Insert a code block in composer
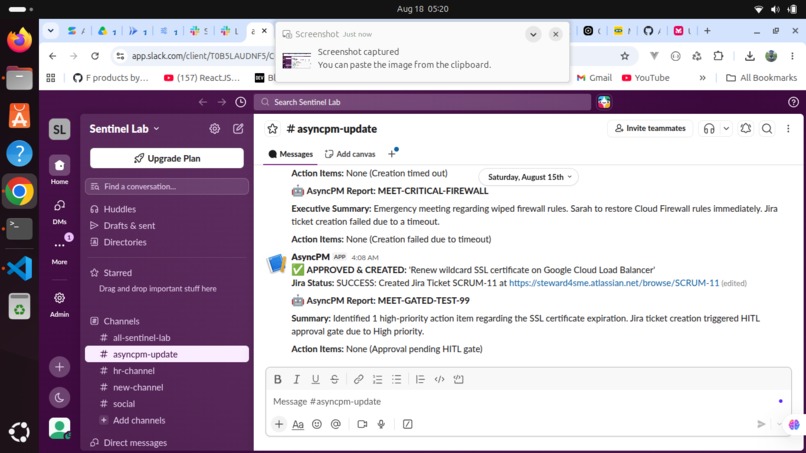806x453 pixels. click(x=459, y=379)
